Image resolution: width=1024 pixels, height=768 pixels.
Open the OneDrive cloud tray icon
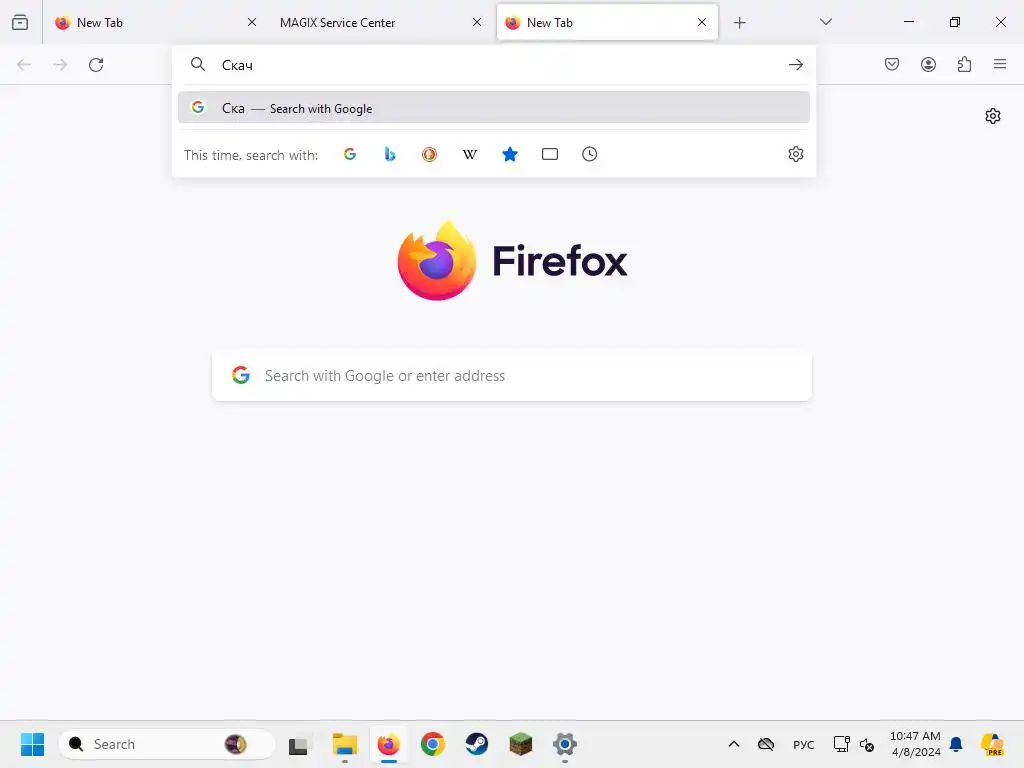click(765, 744)
